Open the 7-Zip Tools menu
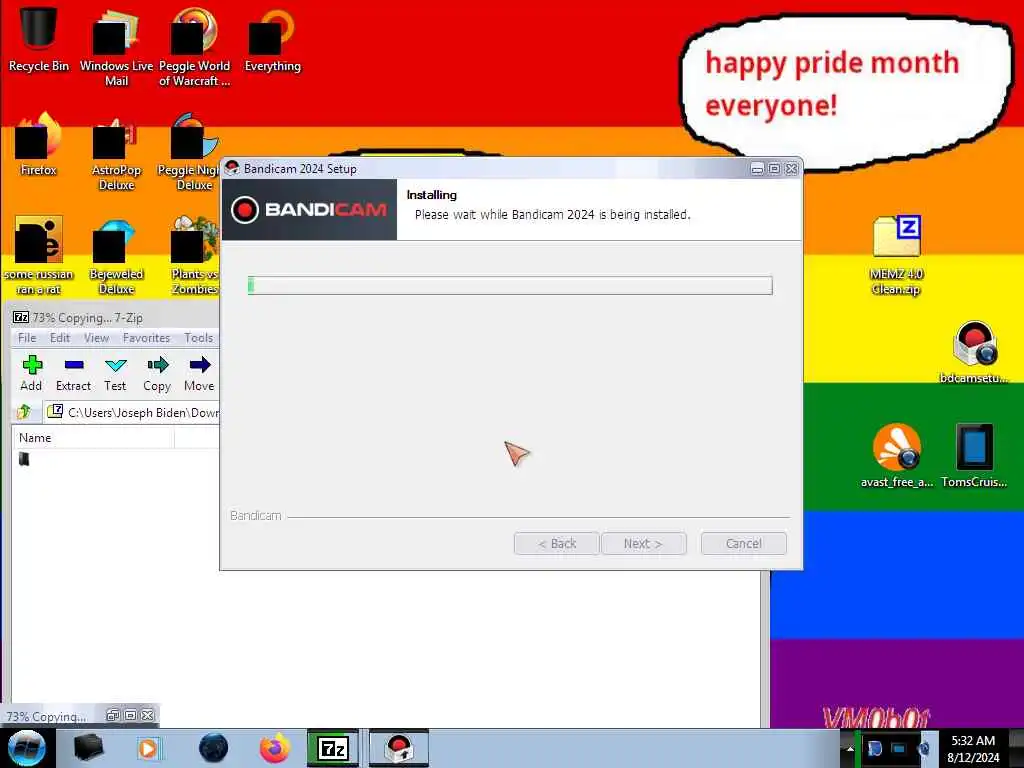 pos(199,338)
